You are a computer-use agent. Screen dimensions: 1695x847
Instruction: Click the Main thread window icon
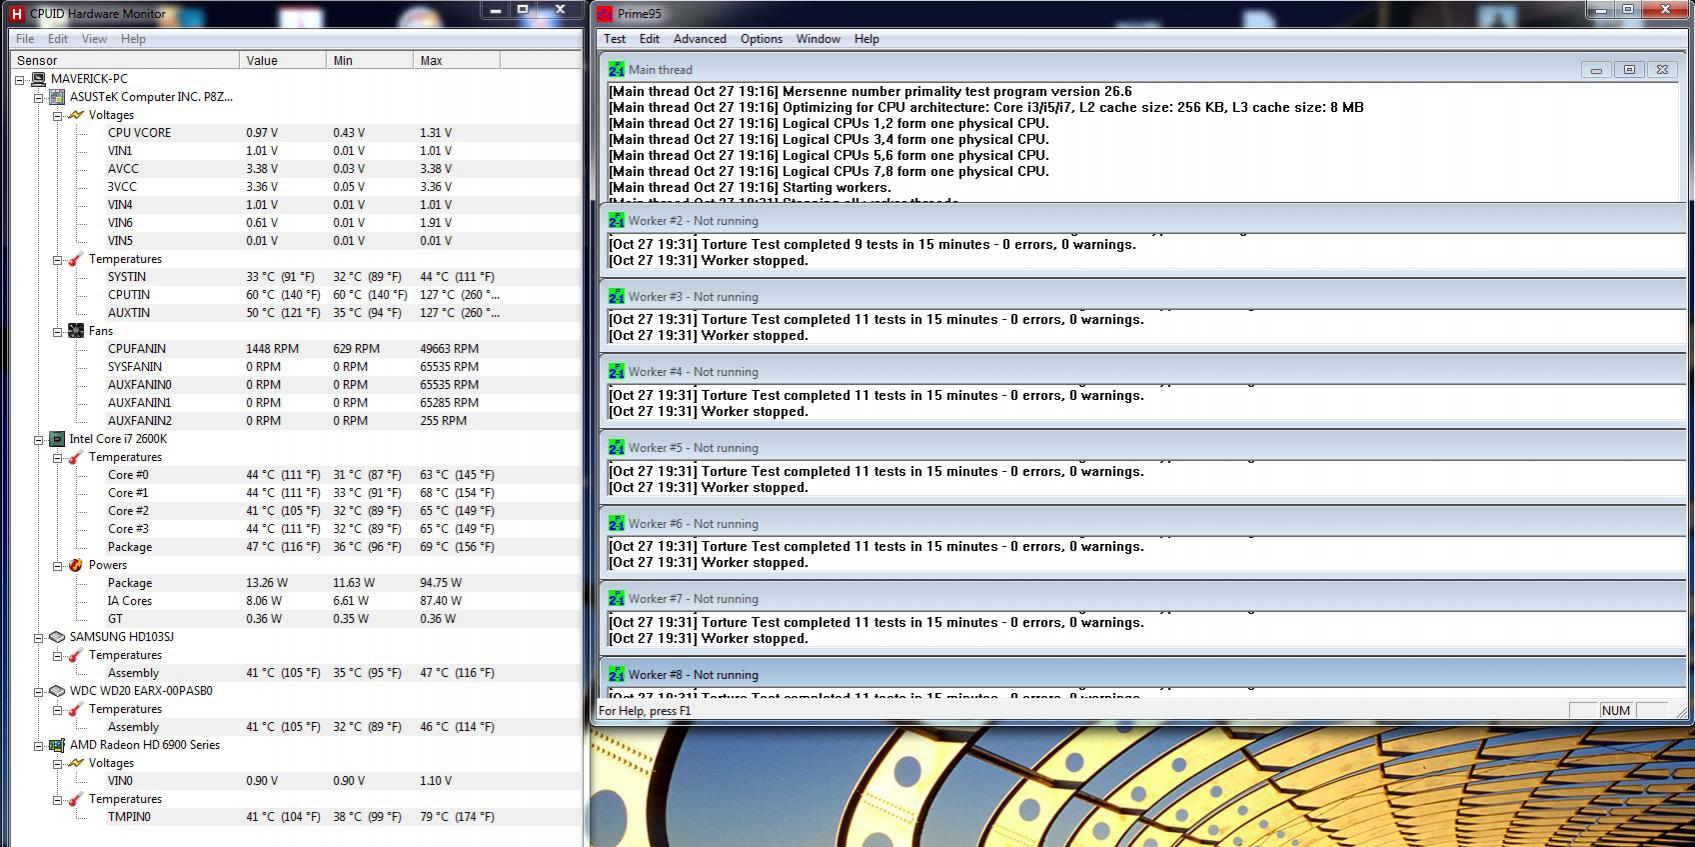(x=616, y=69)
